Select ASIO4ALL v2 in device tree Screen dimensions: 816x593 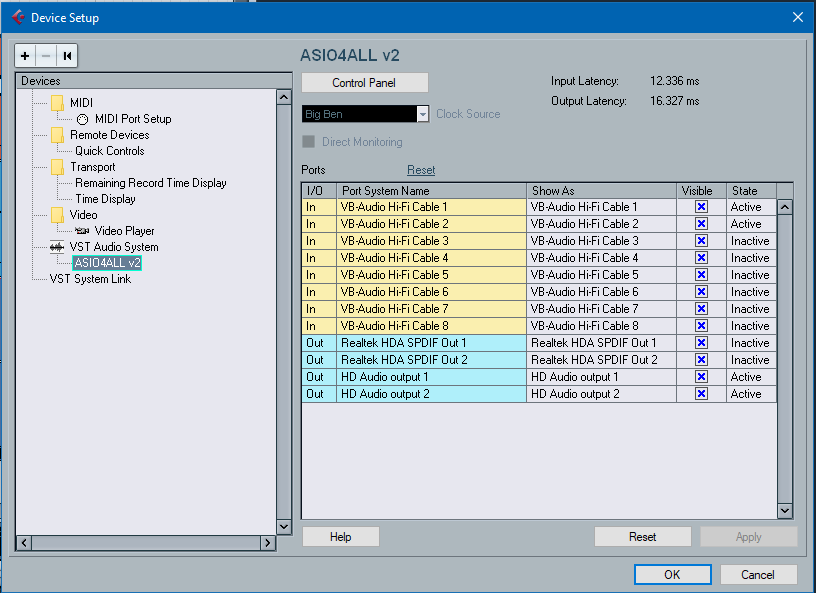click(x=107, y=263)
